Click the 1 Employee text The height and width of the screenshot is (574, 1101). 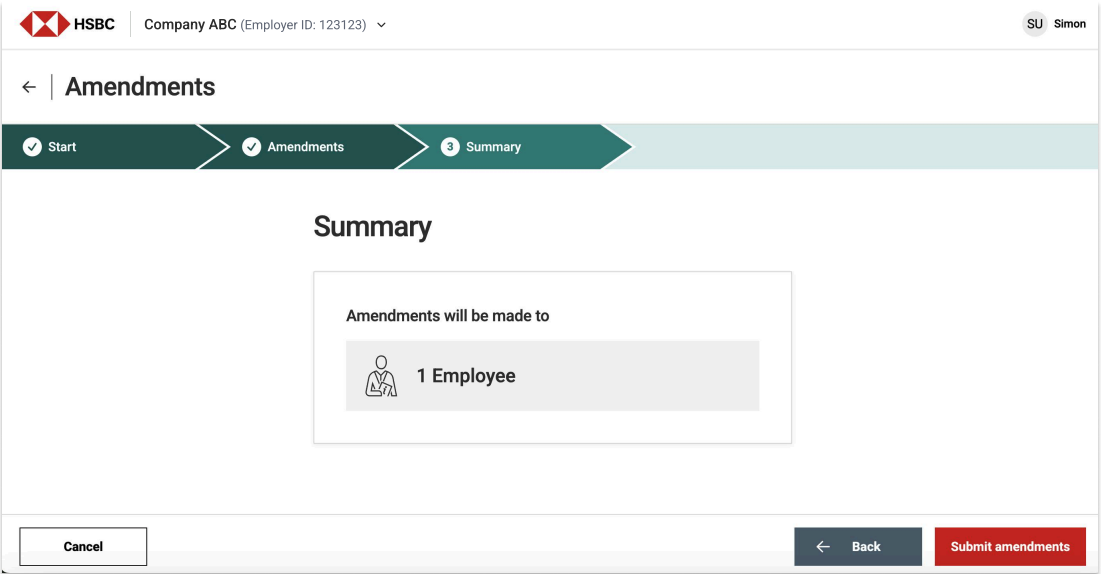pyautogui.click(x=466, y=376)
